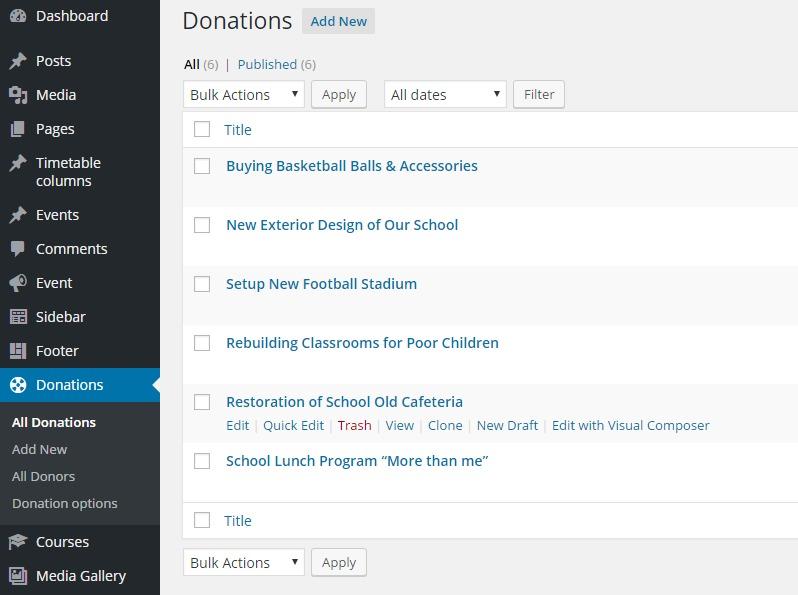Click the Pages icon in sidebar
Screen dimensions: 798x595
(18, 129)
